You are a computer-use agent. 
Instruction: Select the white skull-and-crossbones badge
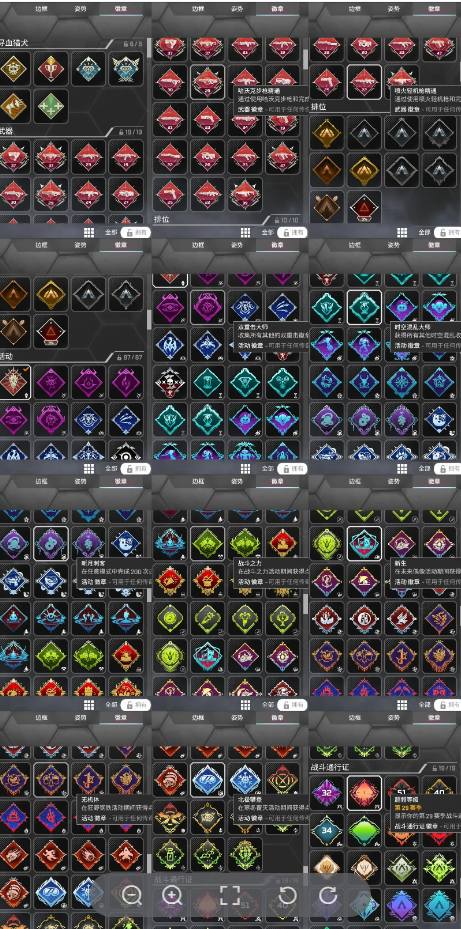pyautogui.click(x=170, y=382)
